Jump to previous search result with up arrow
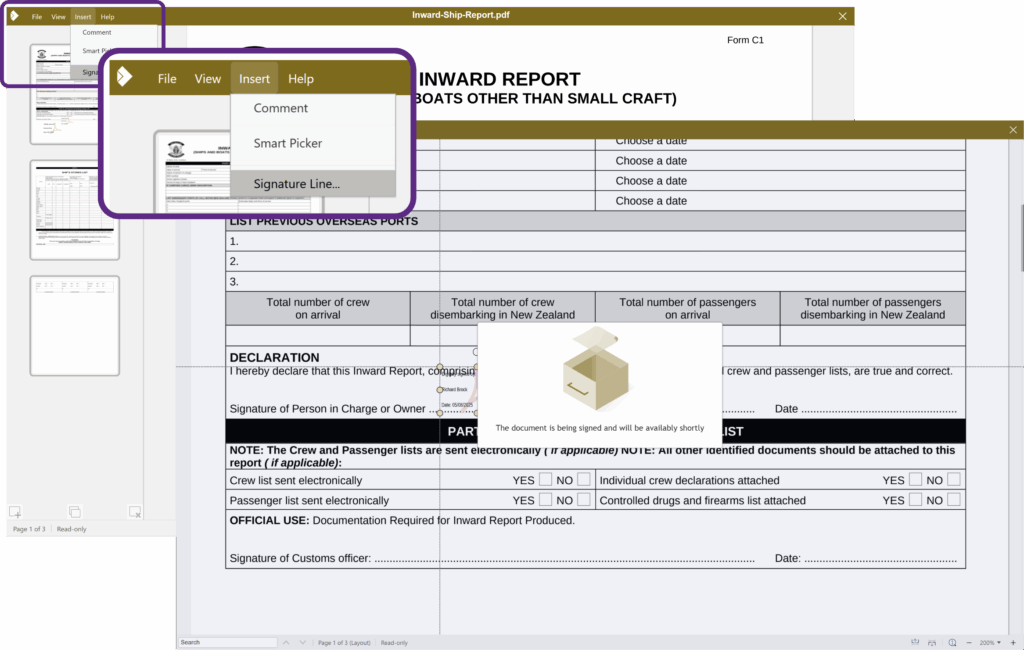Image resolution: width=1024 pixels, height=650 pixels. point(285,642)
